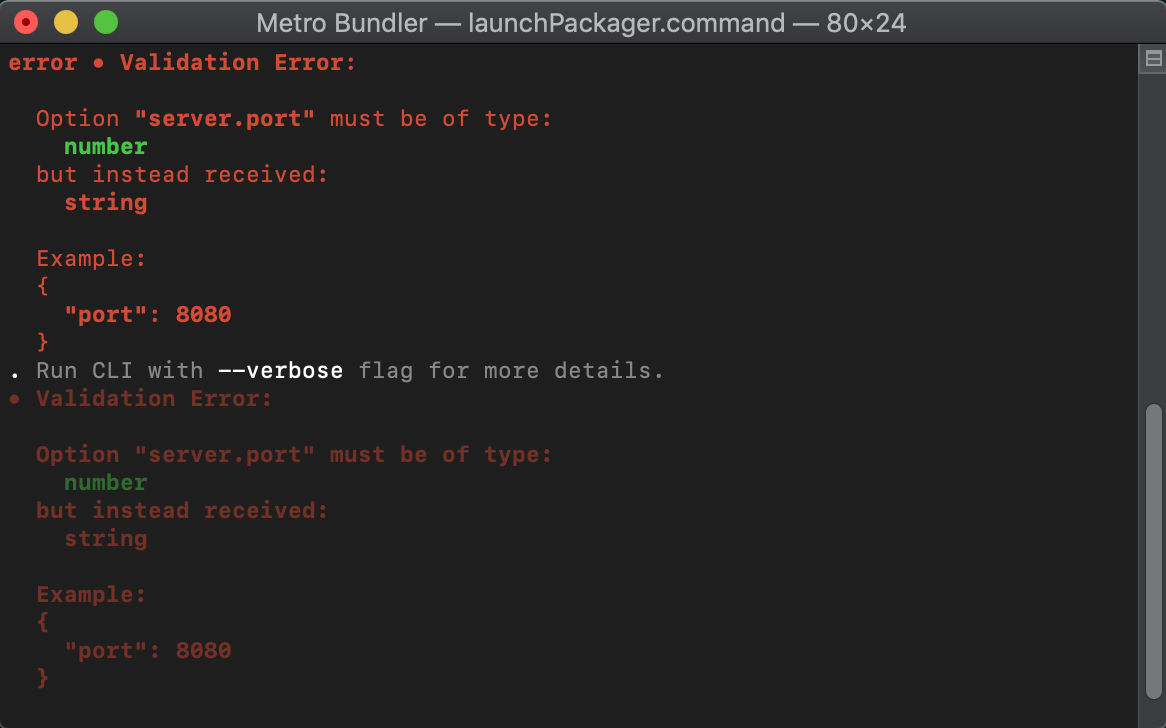Click the dimmed 'Example:' line
The width and height of the screenshot is (1166, 728).
coord(91,595)
